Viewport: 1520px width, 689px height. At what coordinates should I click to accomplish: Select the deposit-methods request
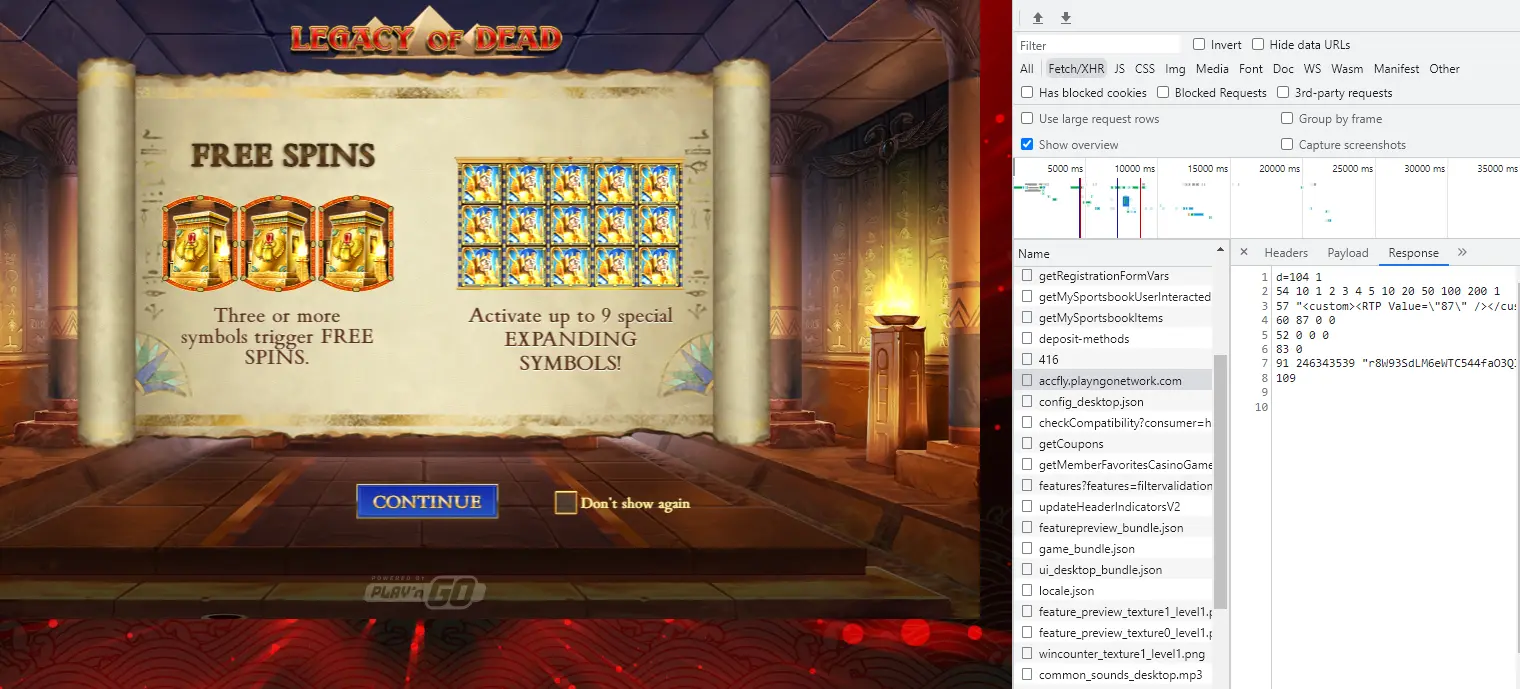tap(1113, 339)
